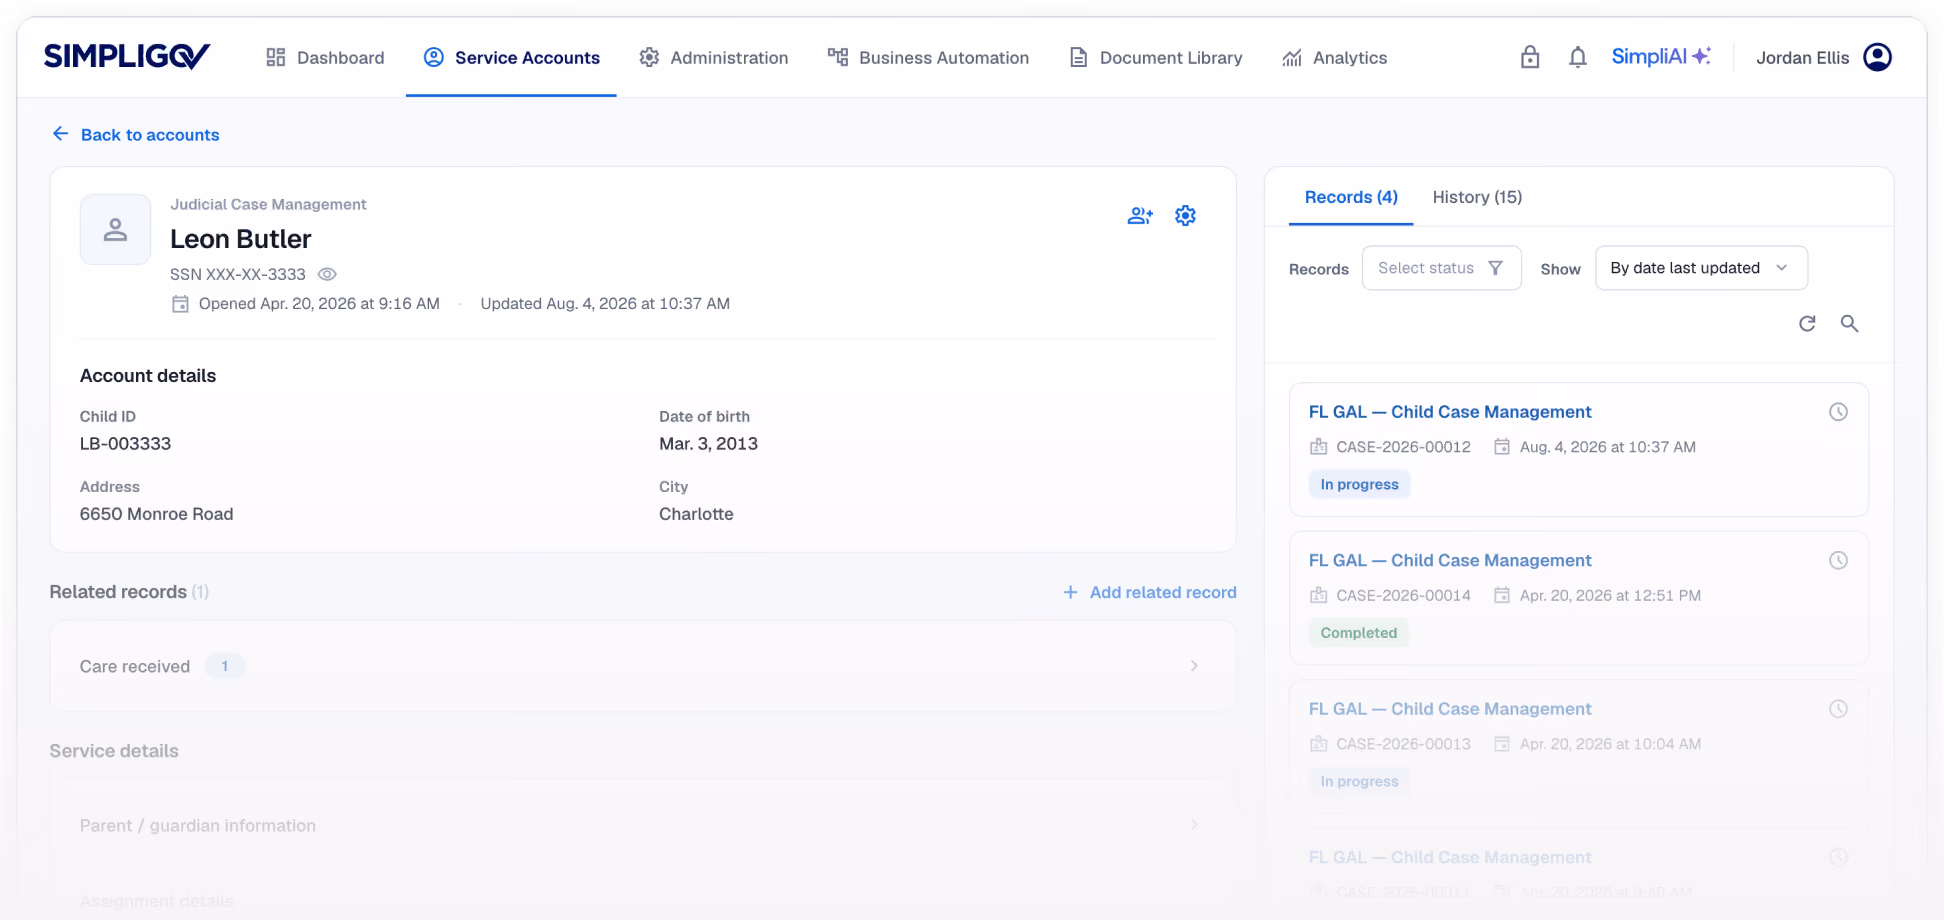Click the lock icon in header

tap(1530, 57)
